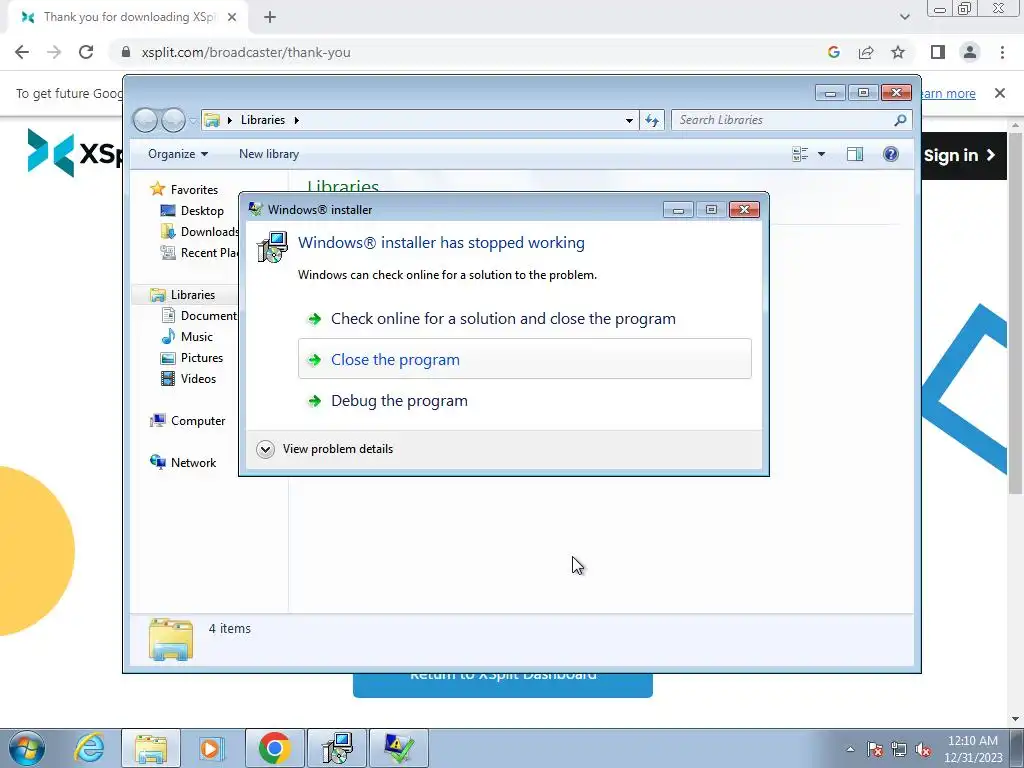Click Learn more link in info bar
The height and width of the screenshot is (768, 1024).
point(948,93)
